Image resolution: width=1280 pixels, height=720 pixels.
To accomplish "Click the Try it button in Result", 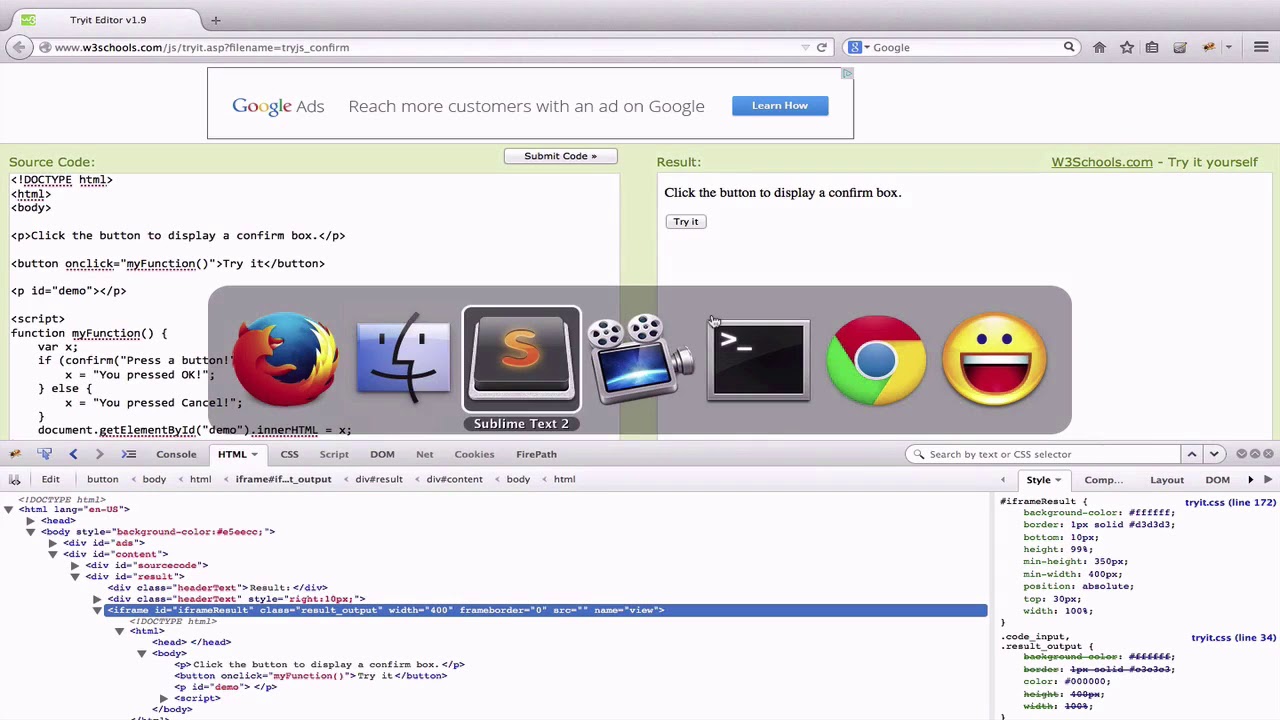I will coord(686,221).
